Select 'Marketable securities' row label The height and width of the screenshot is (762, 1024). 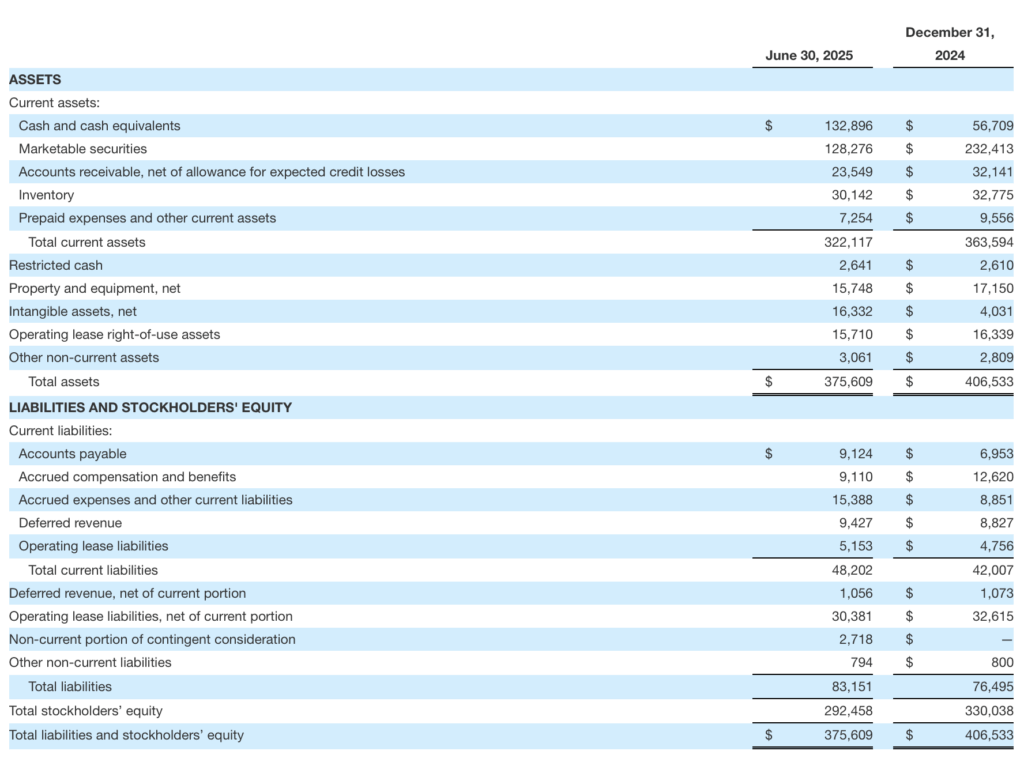pyautogui.click(x=83, y=149)
